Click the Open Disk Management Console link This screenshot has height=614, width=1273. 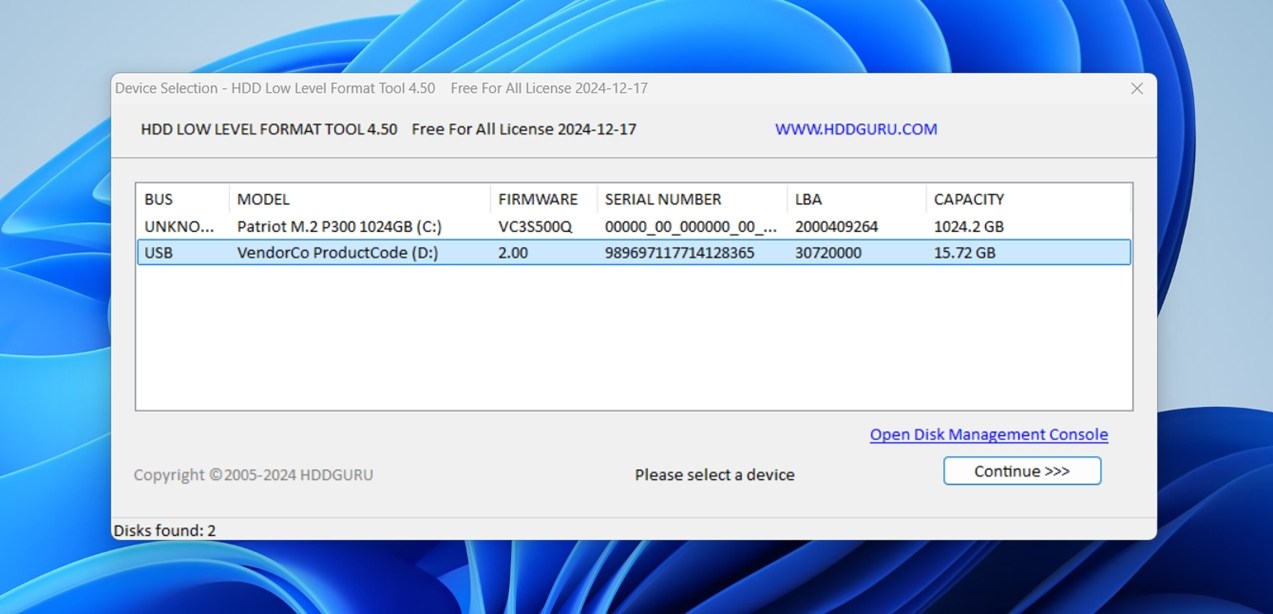coord(988,434)
